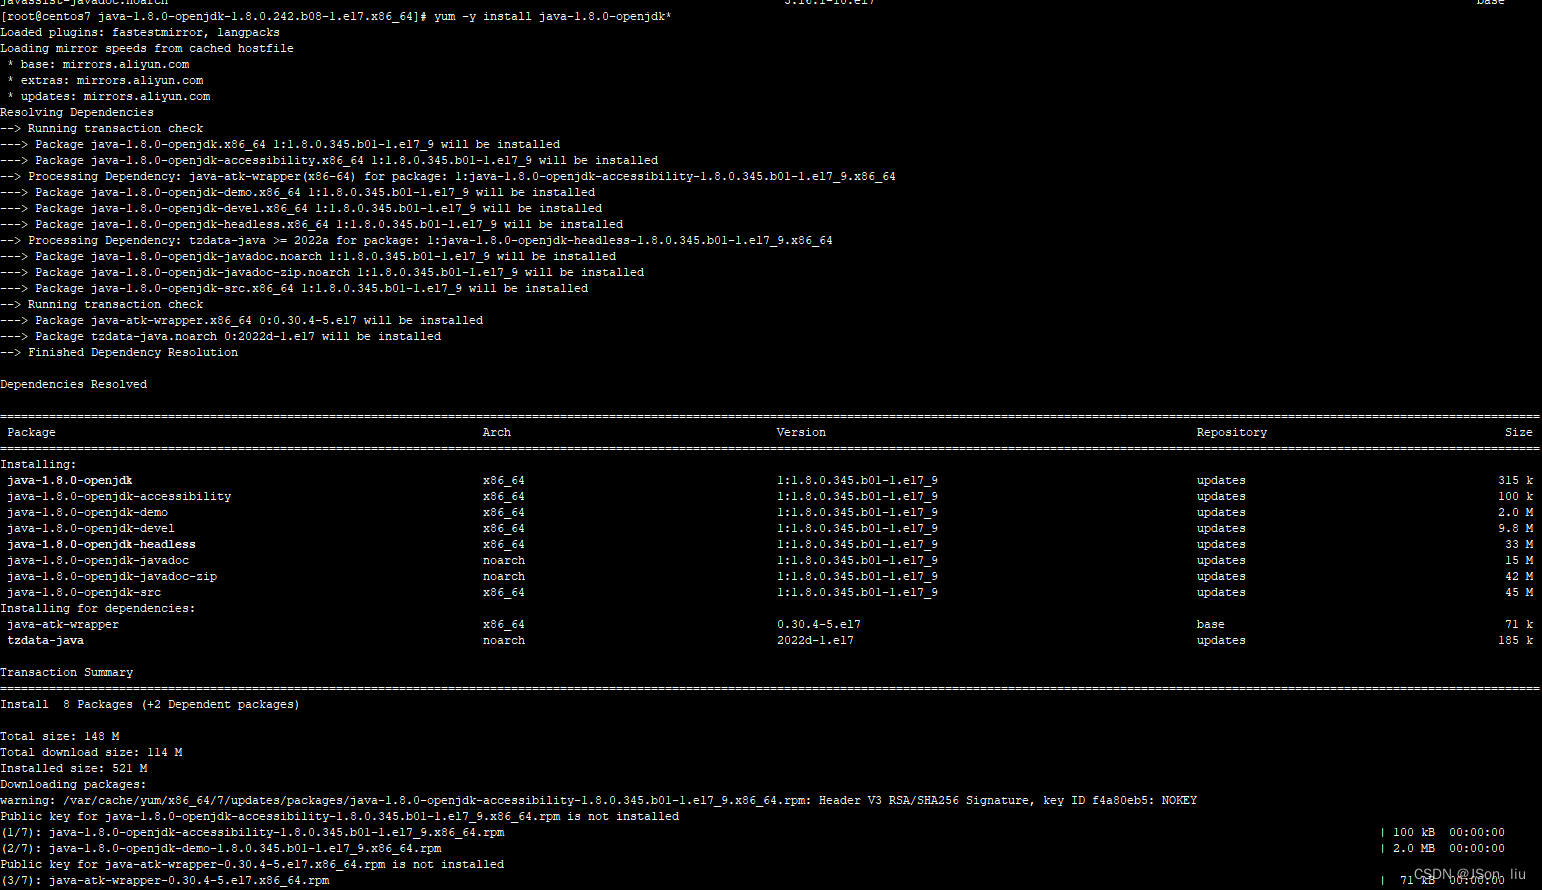The height and width of the screenshot is (890, 1542).
Task: Click the 'Size' column header
Action: (x=1519, y=433)
